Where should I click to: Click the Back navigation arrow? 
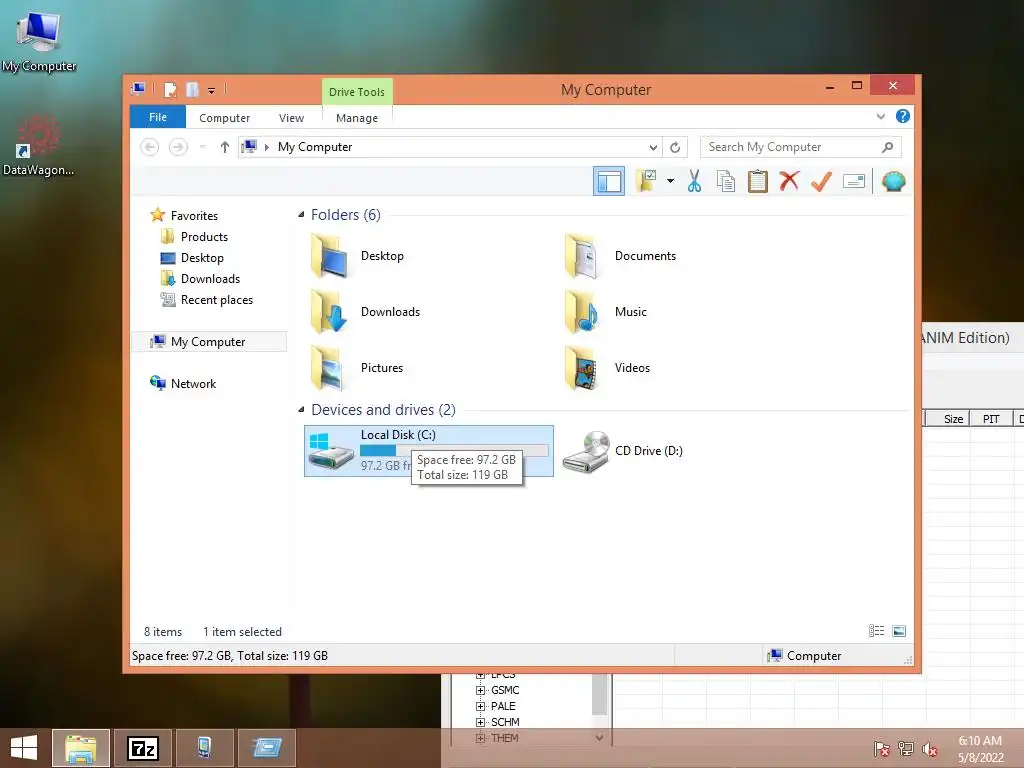(x=150, y=147)
